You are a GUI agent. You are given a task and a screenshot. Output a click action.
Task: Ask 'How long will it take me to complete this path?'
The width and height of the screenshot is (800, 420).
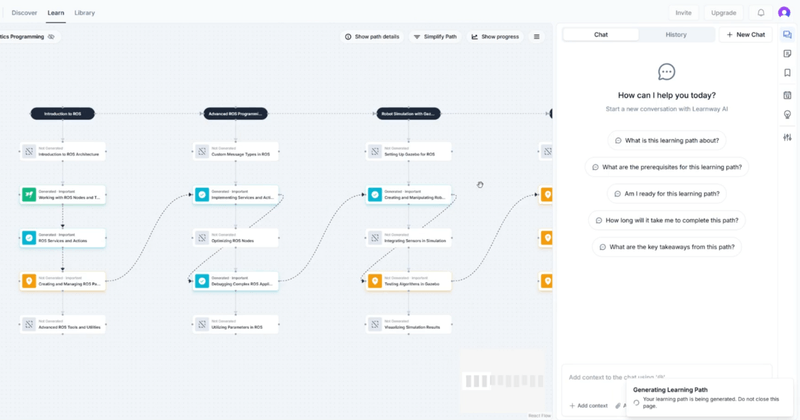point(666,220)
